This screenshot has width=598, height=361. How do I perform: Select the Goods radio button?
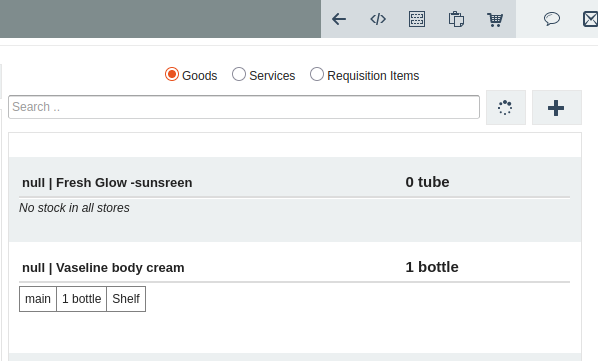click(172, 74)
